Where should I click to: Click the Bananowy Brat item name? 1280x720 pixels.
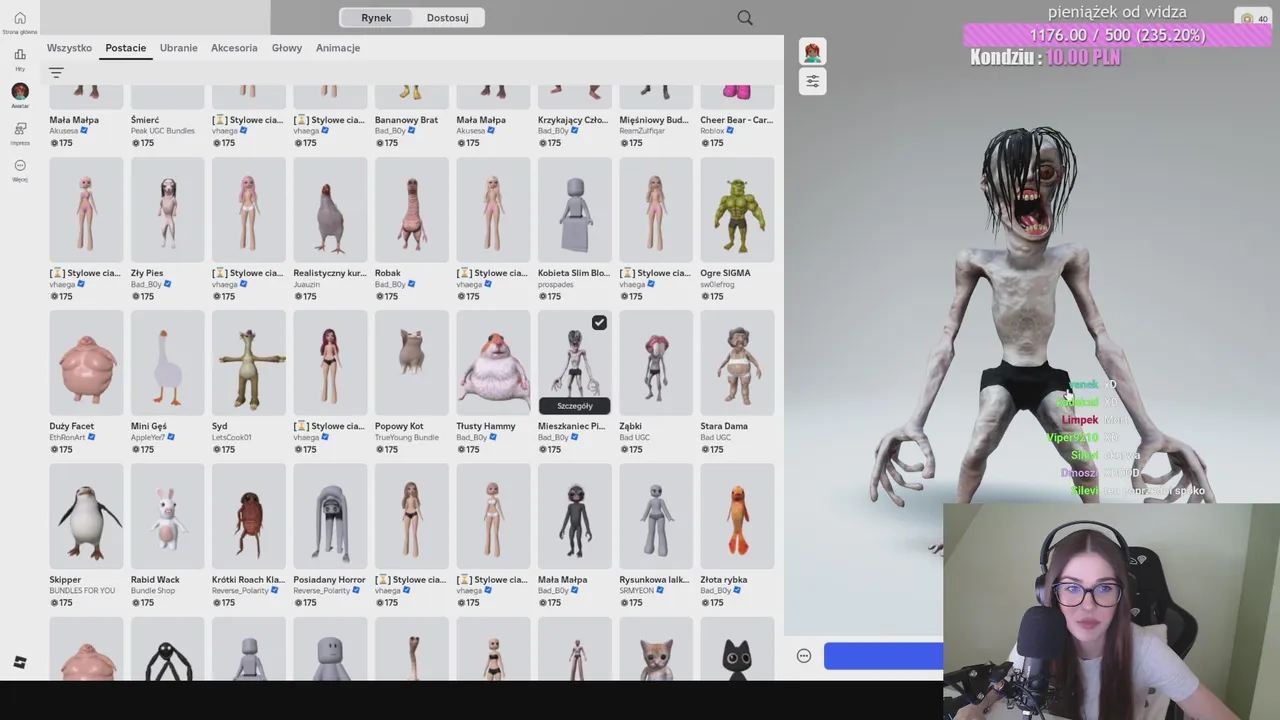(407, 120)
